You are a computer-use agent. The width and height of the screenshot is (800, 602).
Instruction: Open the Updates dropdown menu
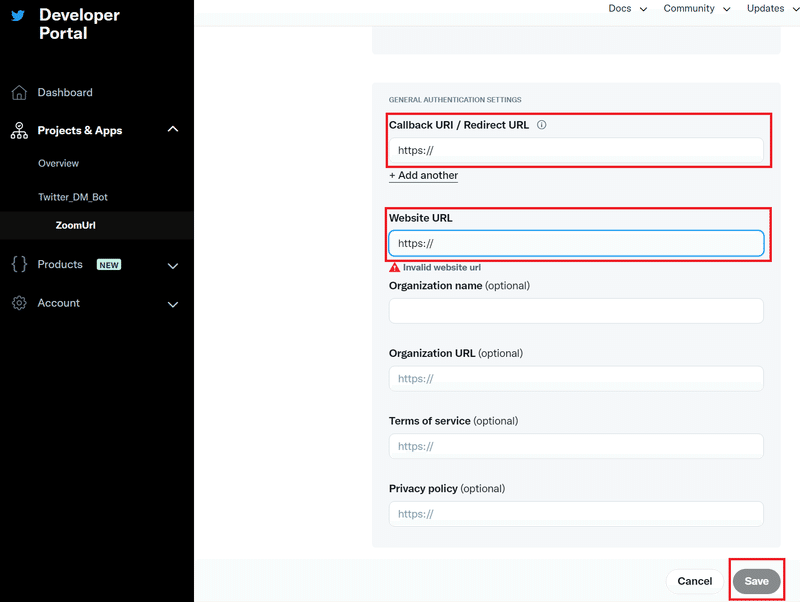[772, 8]
